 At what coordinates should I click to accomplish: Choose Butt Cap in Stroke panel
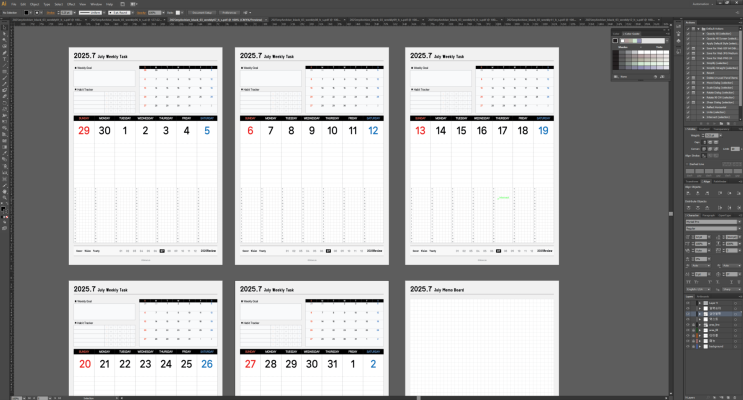(x=705, y=142)
